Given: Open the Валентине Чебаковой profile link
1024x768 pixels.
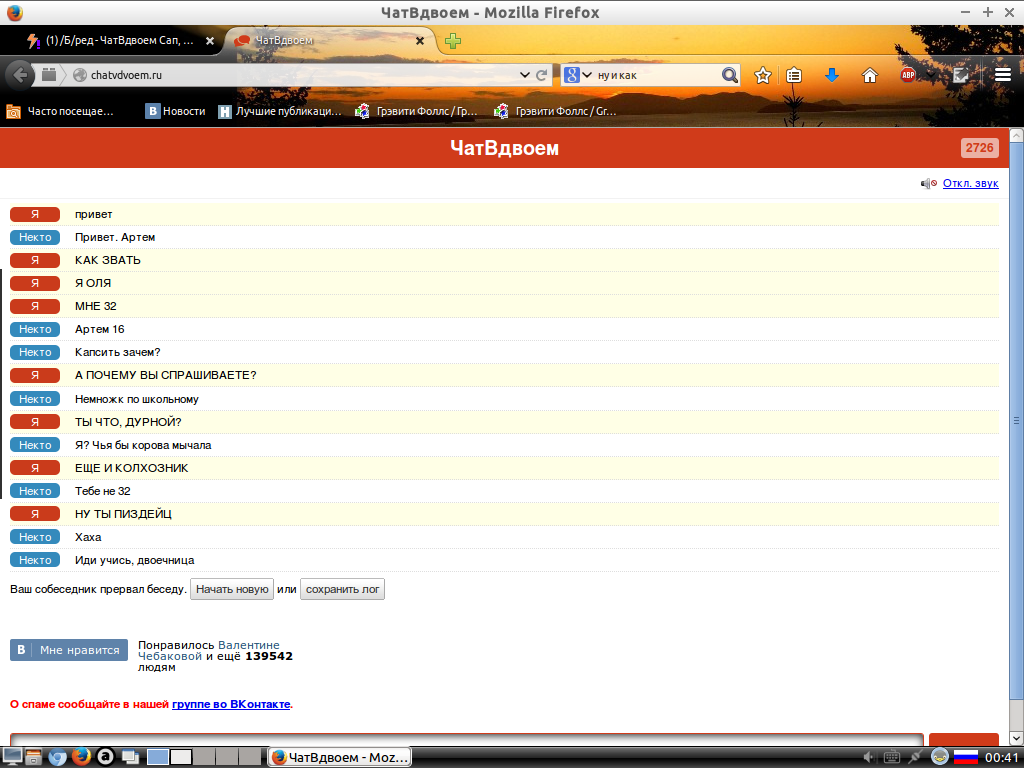Looking at the screenshot, I should (x=208, y=650).
